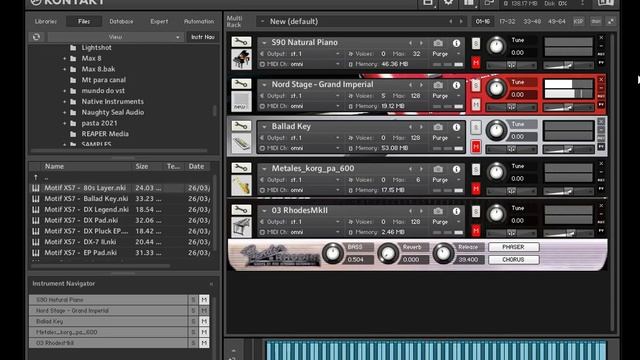
Task: Toggle mute on Metales_korg_pa_600
Action: (476, 189)
